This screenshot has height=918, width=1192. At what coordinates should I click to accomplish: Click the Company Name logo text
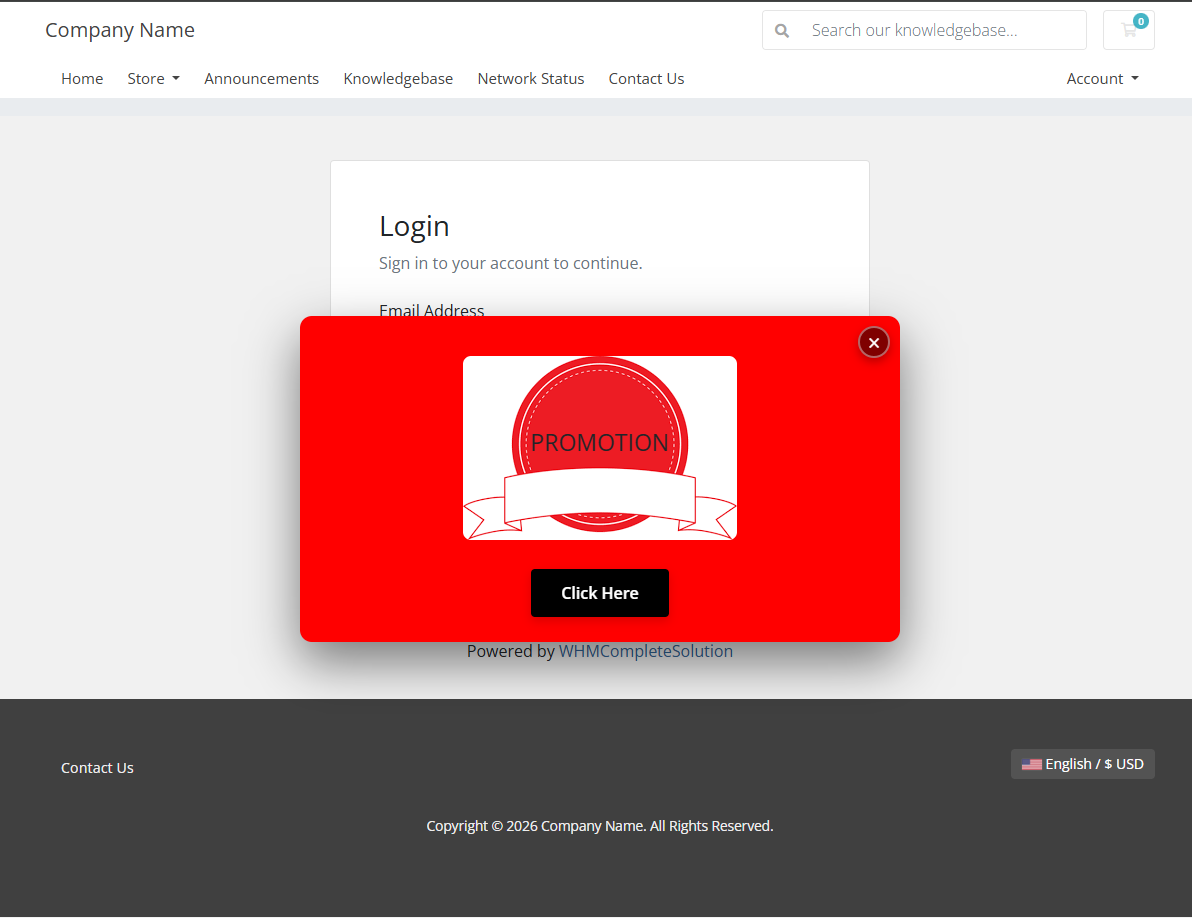click(x=120, y=30)
